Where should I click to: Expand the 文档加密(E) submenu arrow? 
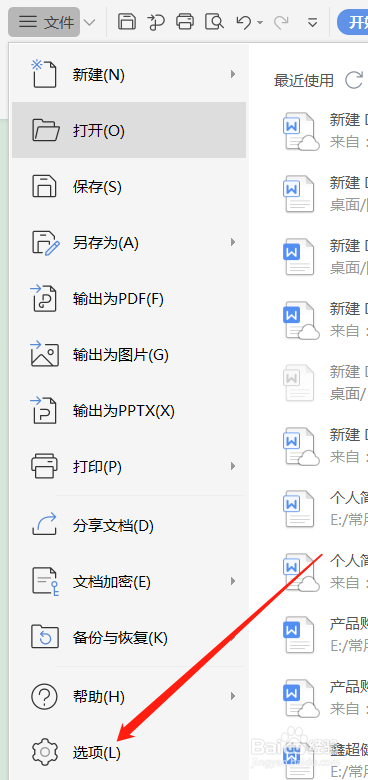pyautogui.click(x=232, y=581)
